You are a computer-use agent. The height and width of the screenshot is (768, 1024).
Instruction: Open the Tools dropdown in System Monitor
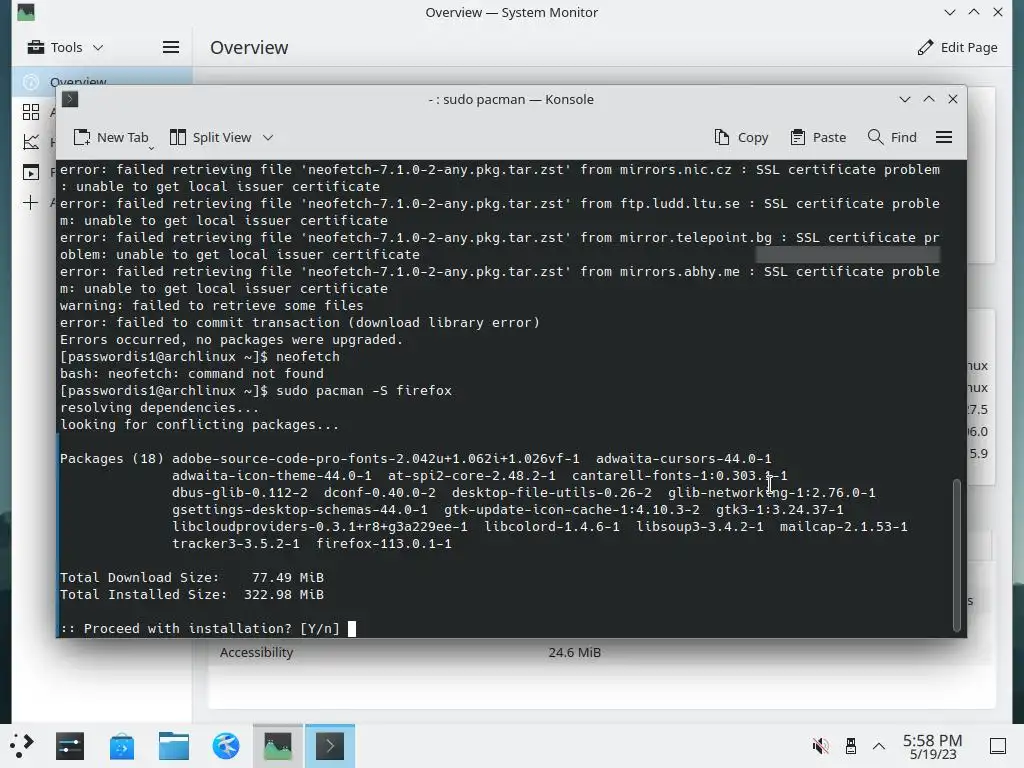(x=65, y=48)
